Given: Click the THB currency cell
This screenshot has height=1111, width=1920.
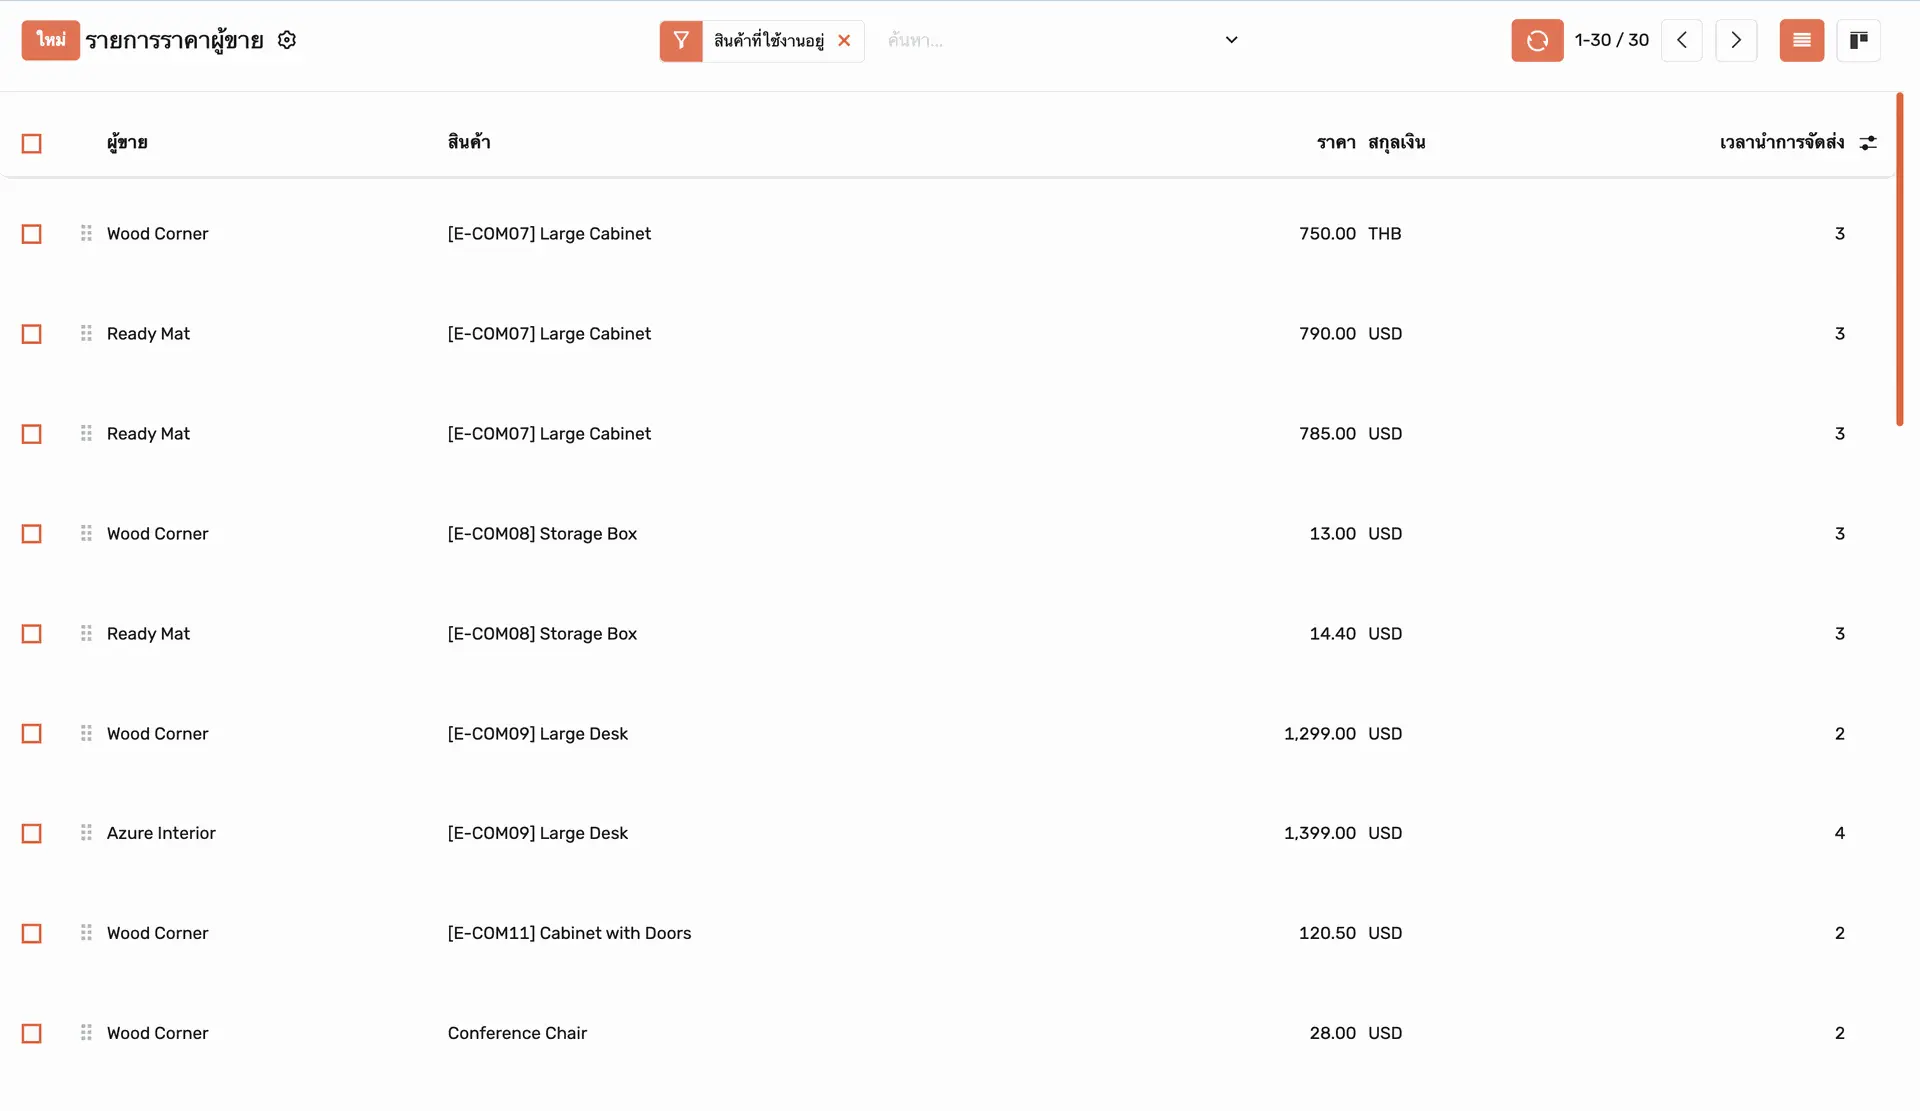Looking at the screenshot, I should (x=1384, y=233).
